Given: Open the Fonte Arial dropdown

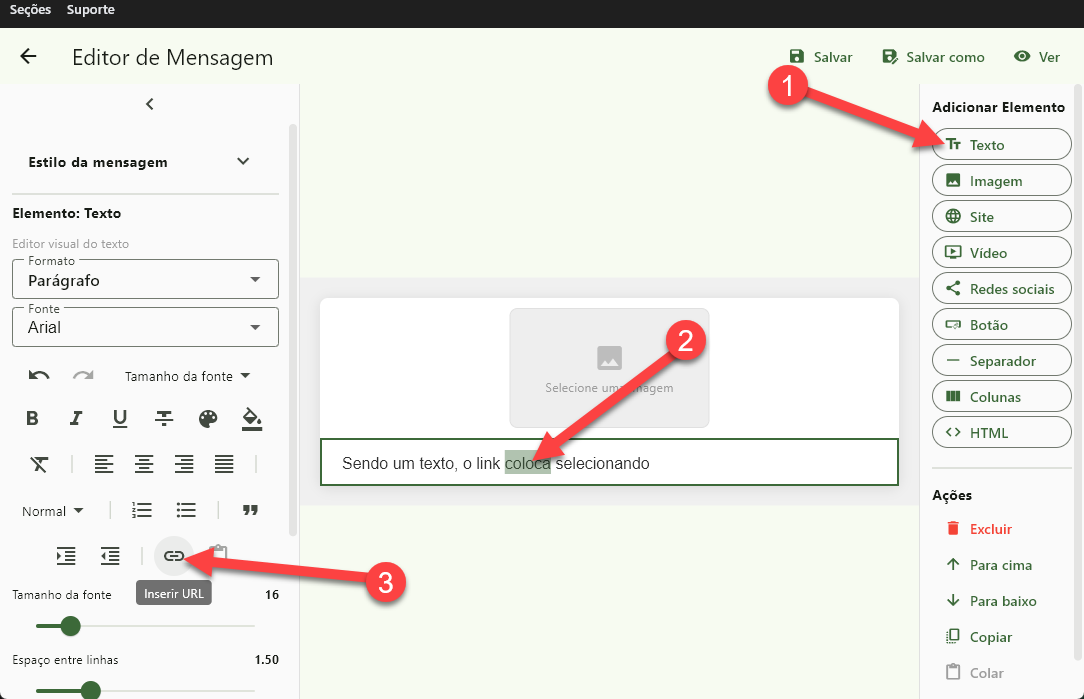Looking at the screenshot, I should pos(145,327).
